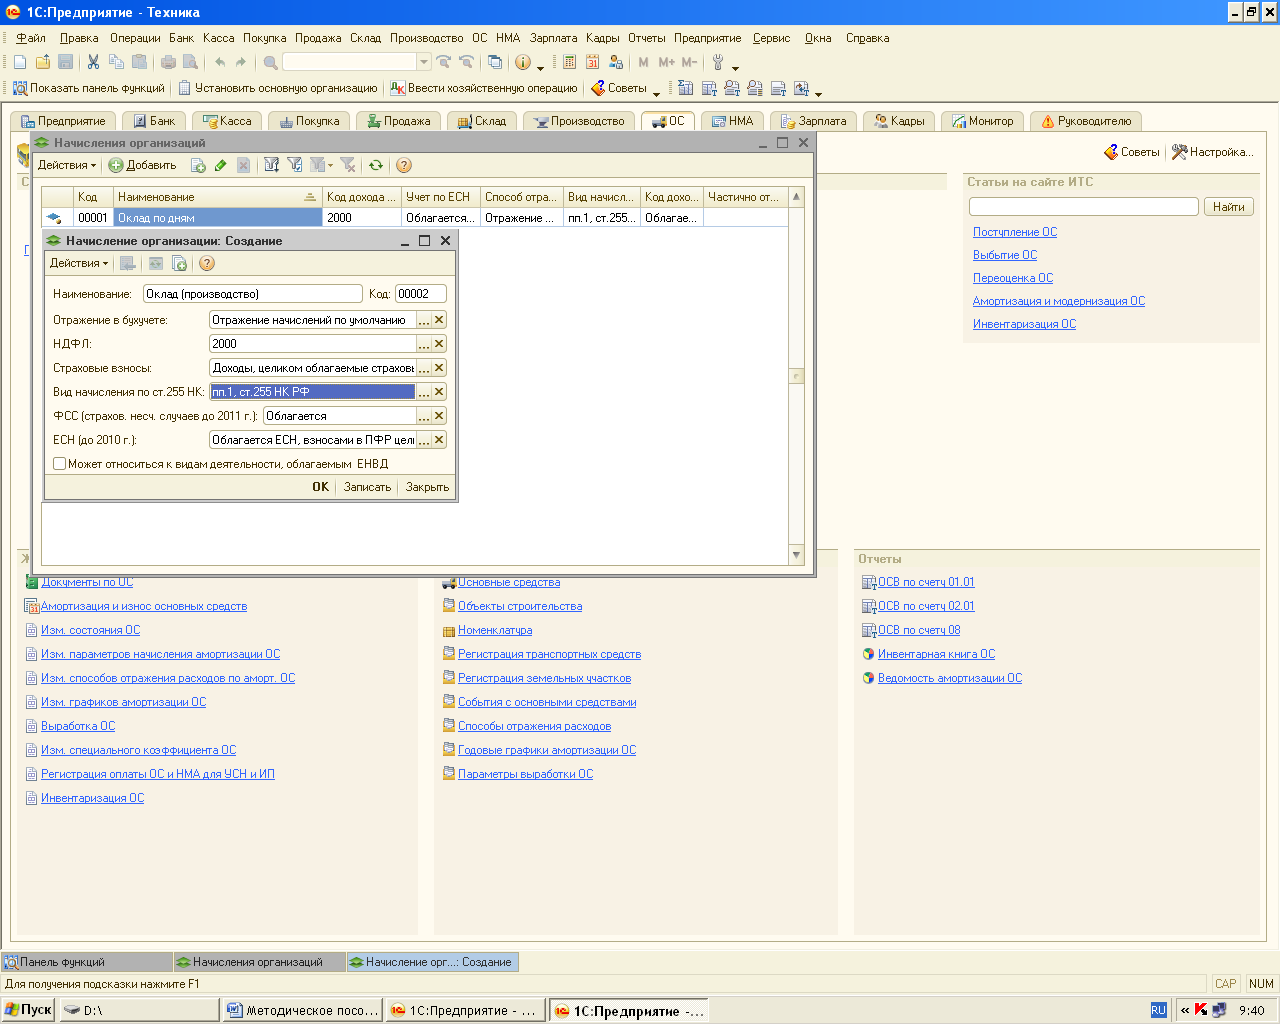This screenshot has width=1280, height=1024.
Task: Expand the search field dropdown arrow in toolbar
Action: 424,62
